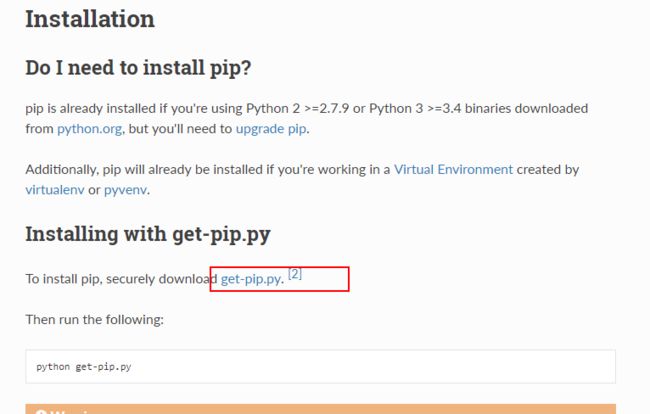
Task: Download get-pip.py via the link
Action: (x=250, y=279)
